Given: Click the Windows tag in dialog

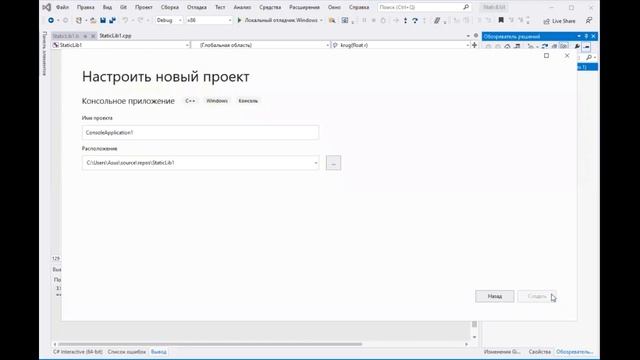Looking at the screenshot, I should pos(217,101).
